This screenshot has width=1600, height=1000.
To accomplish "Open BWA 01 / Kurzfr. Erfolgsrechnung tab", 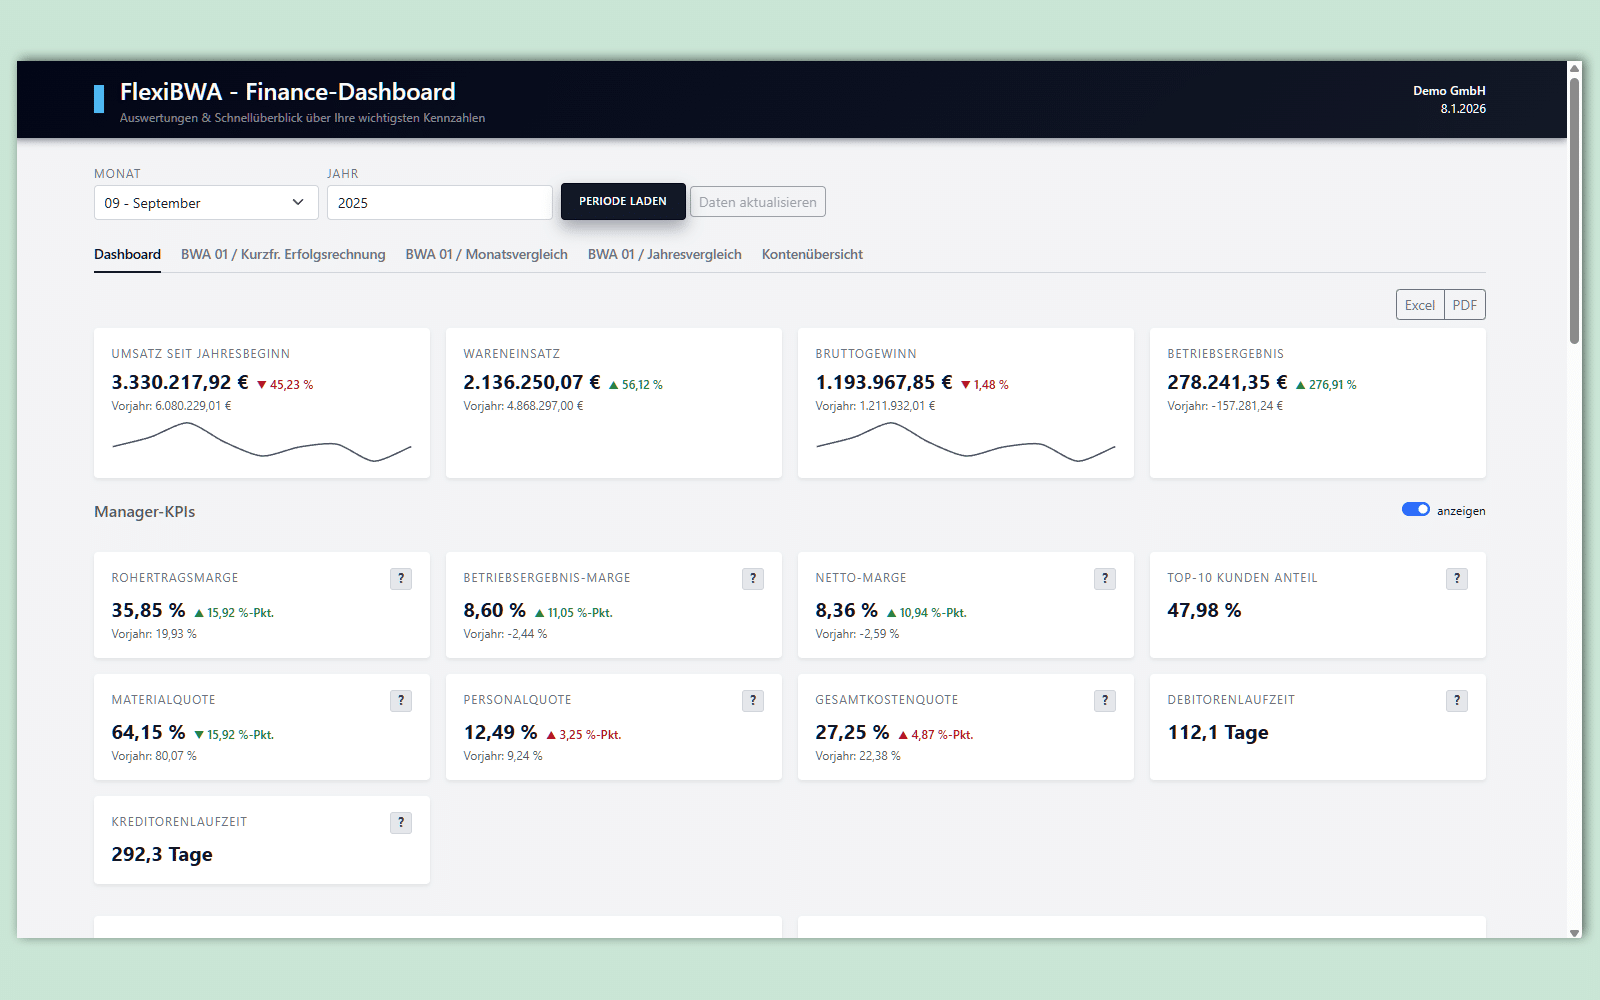I will 283,255.
